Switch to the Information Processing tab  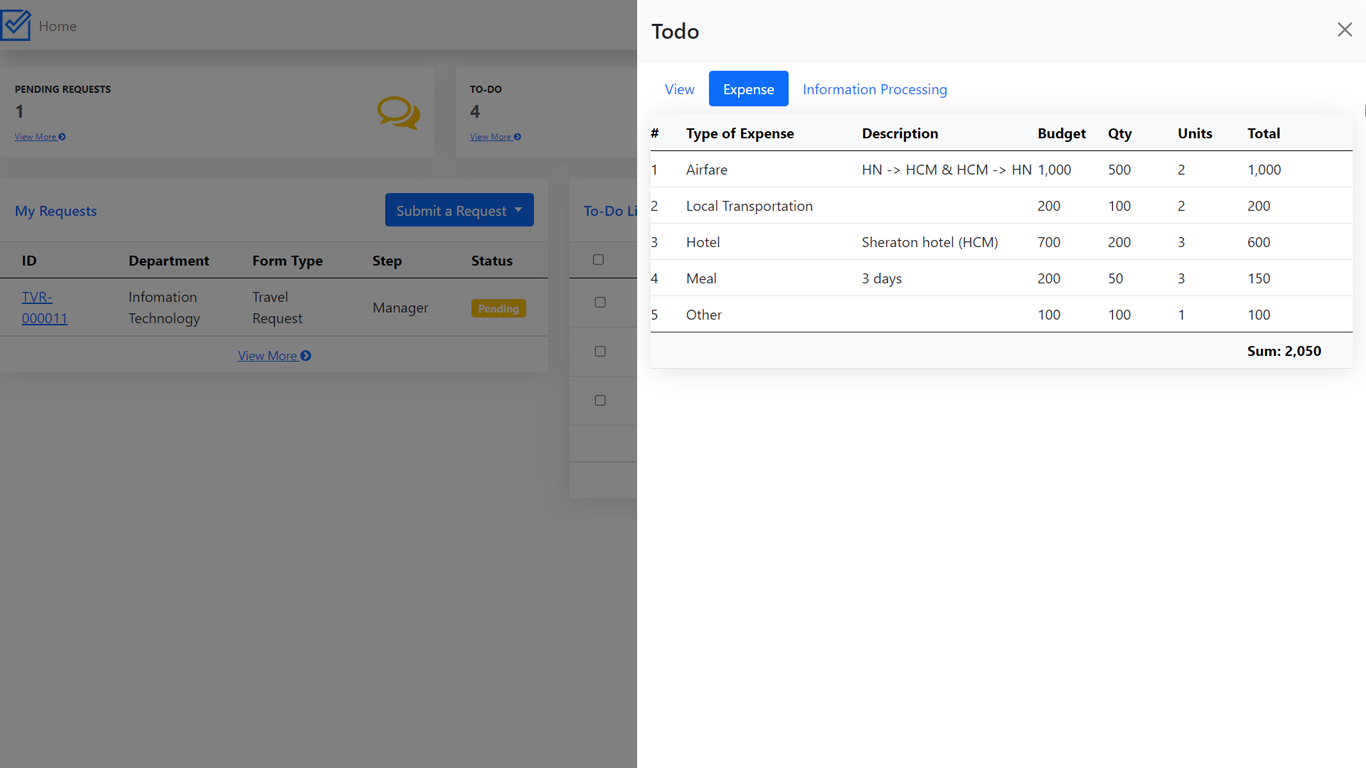click(x=875, y=89)
